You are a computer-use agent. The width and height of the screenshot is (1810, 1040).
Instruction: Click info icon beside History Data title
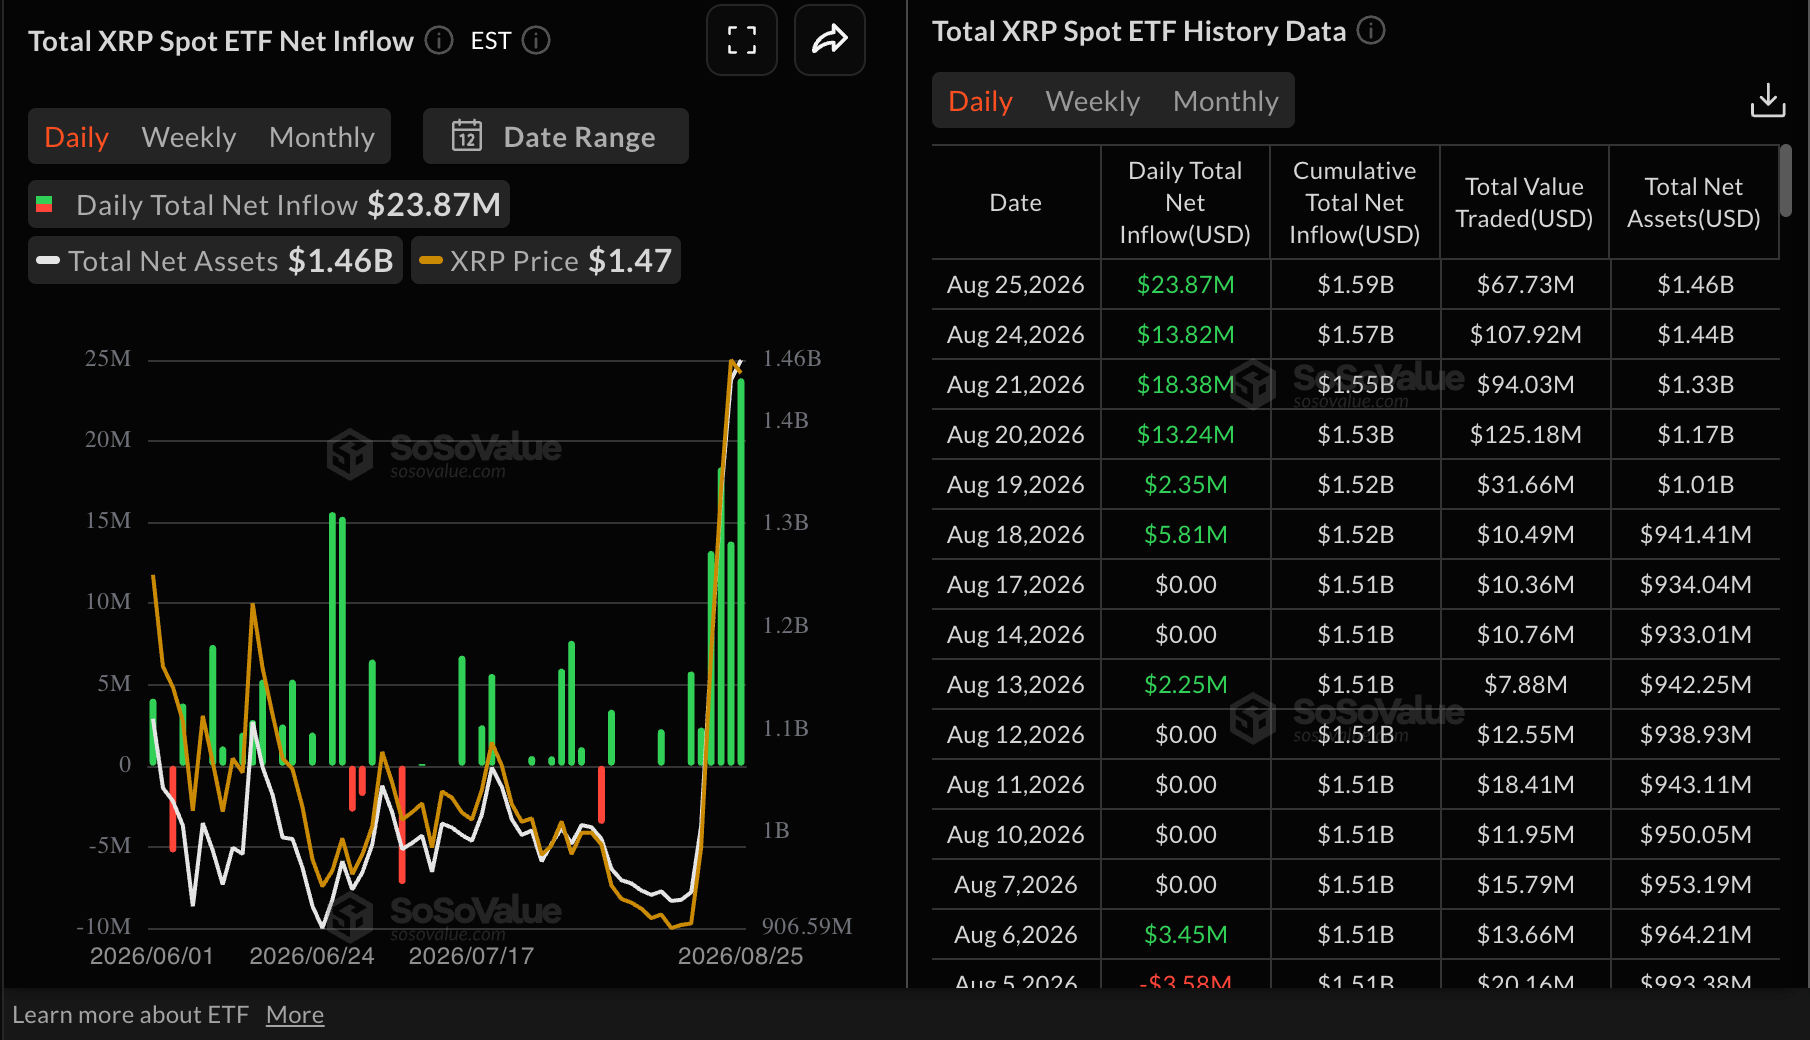[x=1371, y=30]
